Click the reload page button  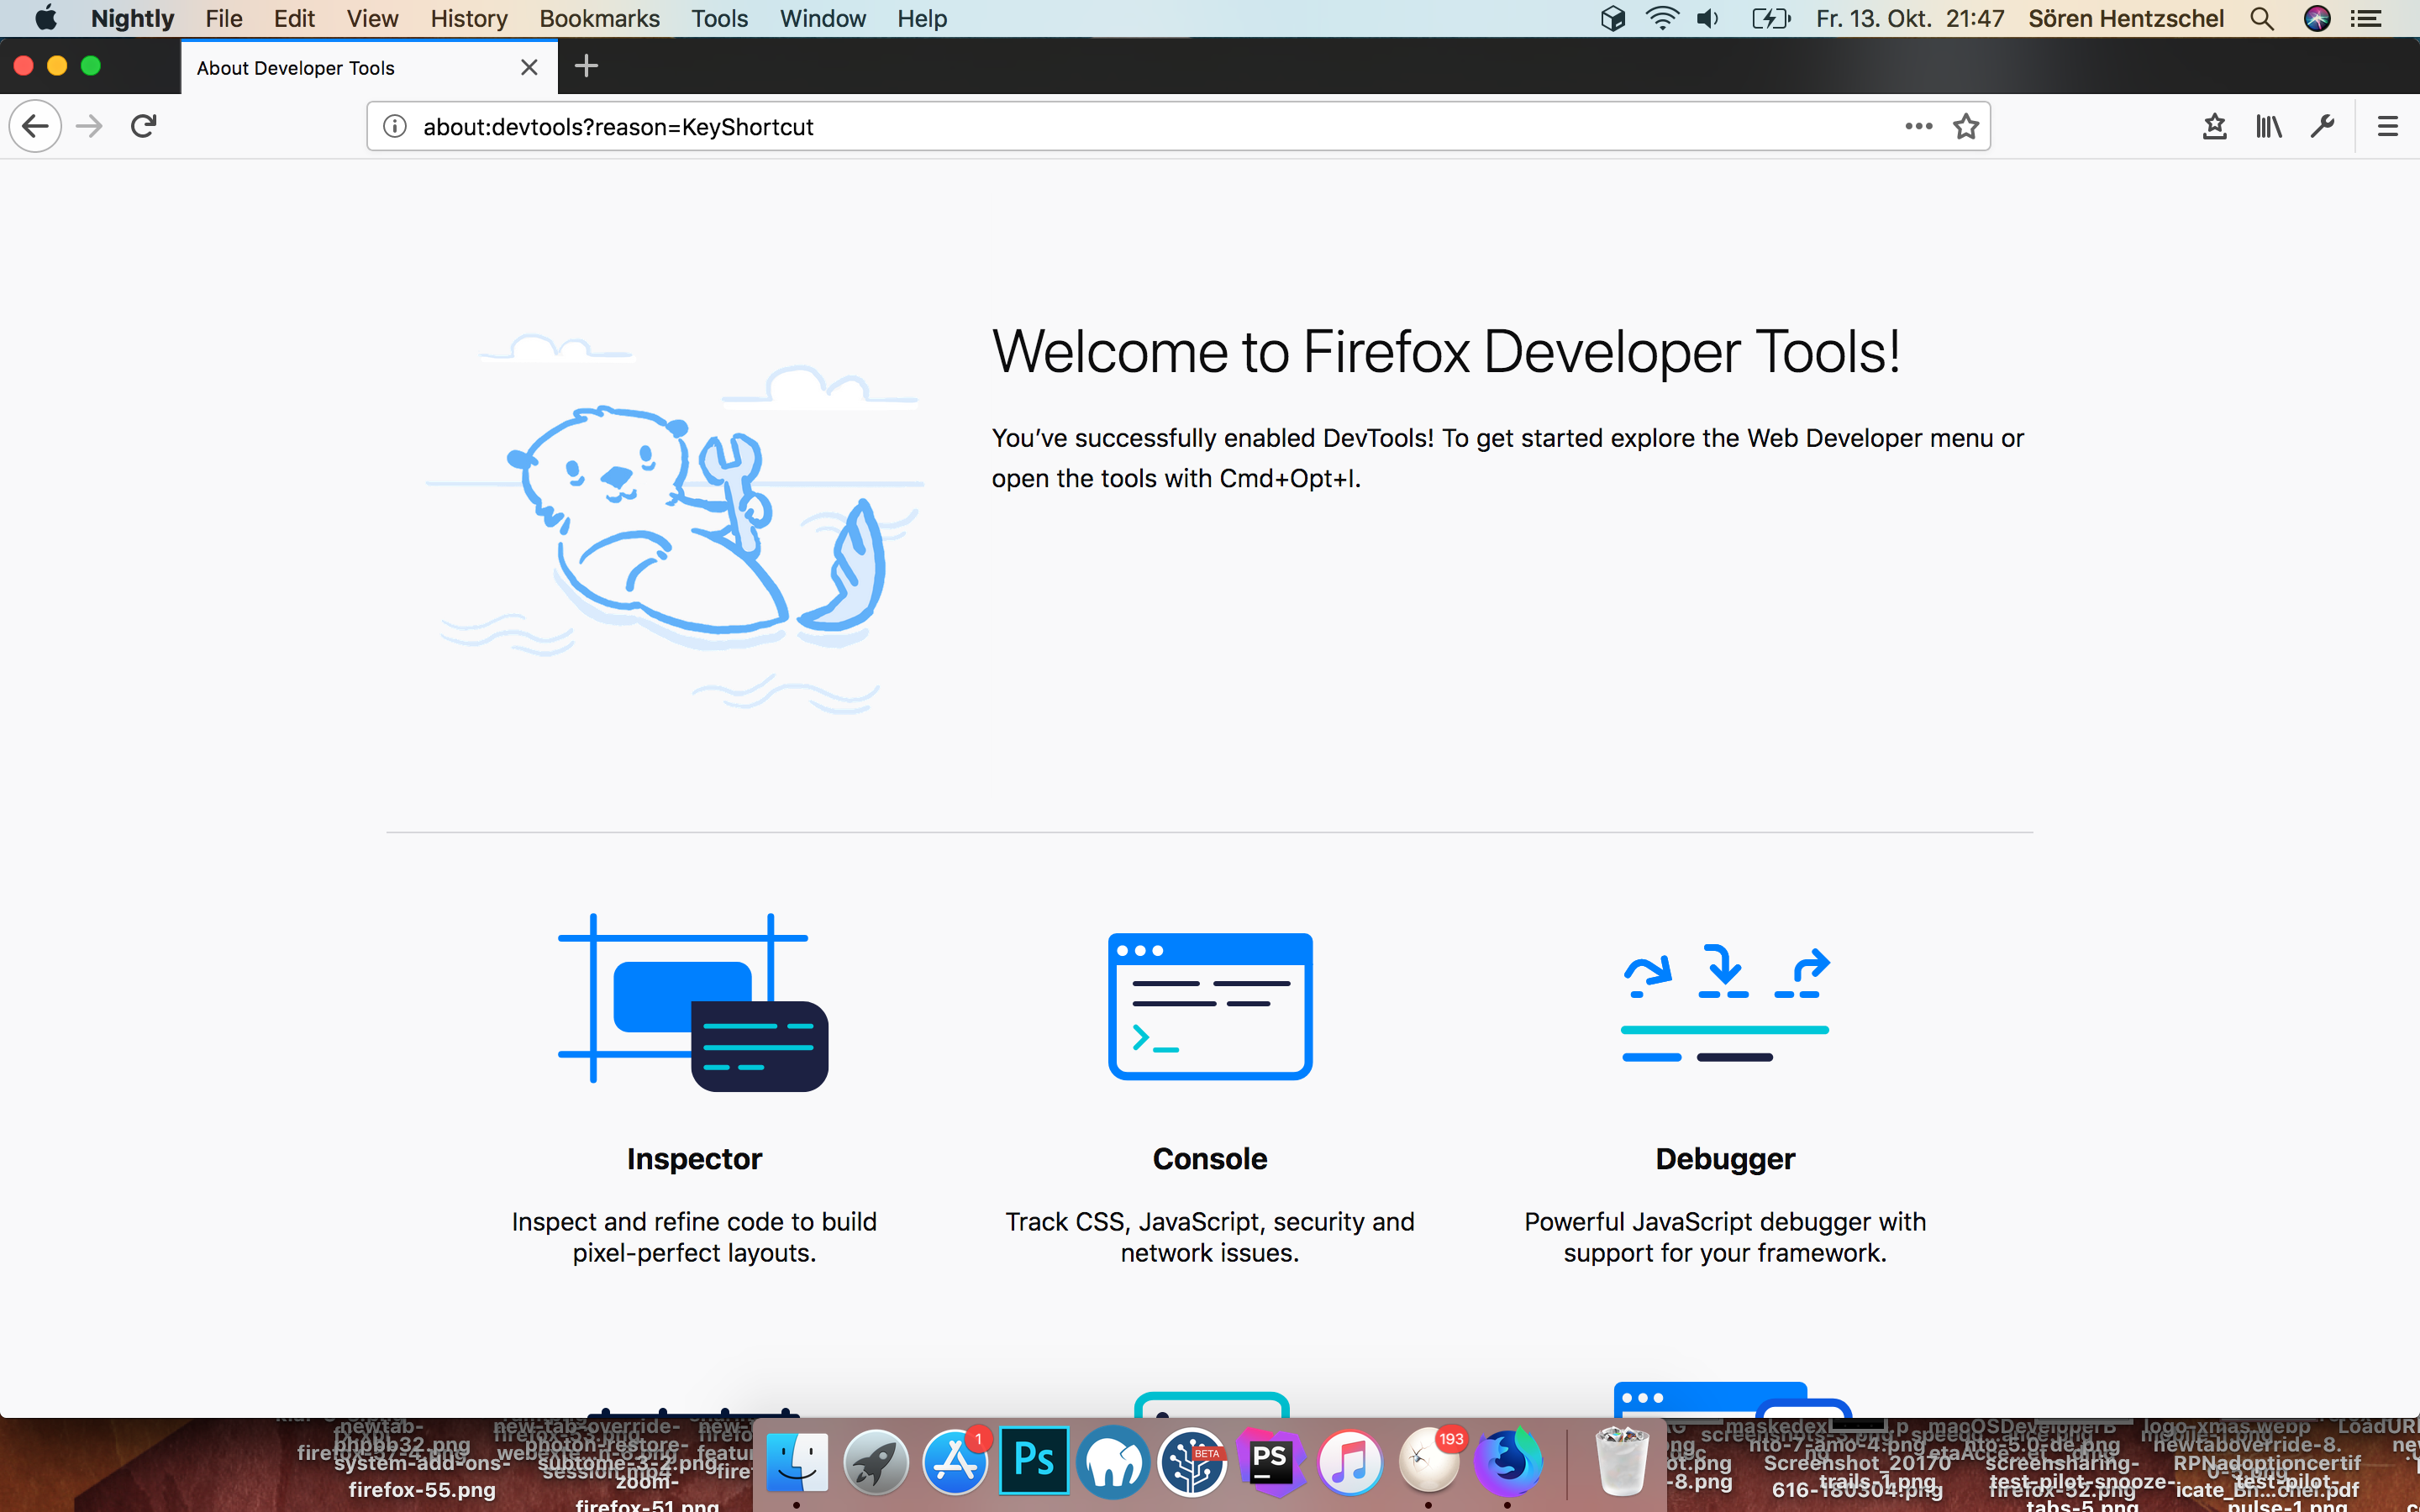coord(144,126)
